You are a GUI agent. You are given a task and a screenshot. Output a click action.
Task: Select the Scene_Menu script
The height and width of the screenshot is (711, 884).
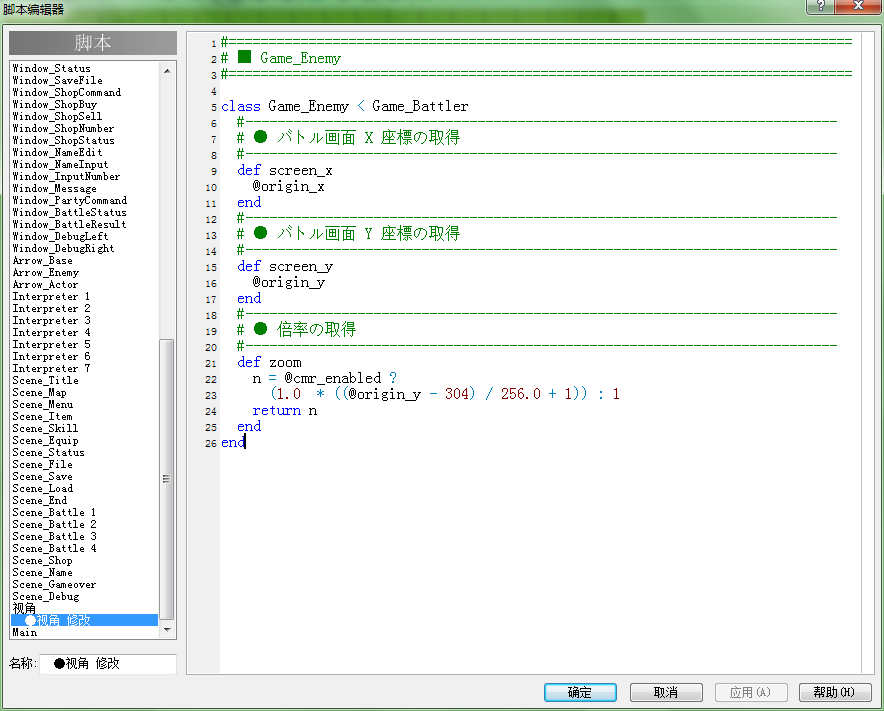pyautogui.click(x=42, y=404)
